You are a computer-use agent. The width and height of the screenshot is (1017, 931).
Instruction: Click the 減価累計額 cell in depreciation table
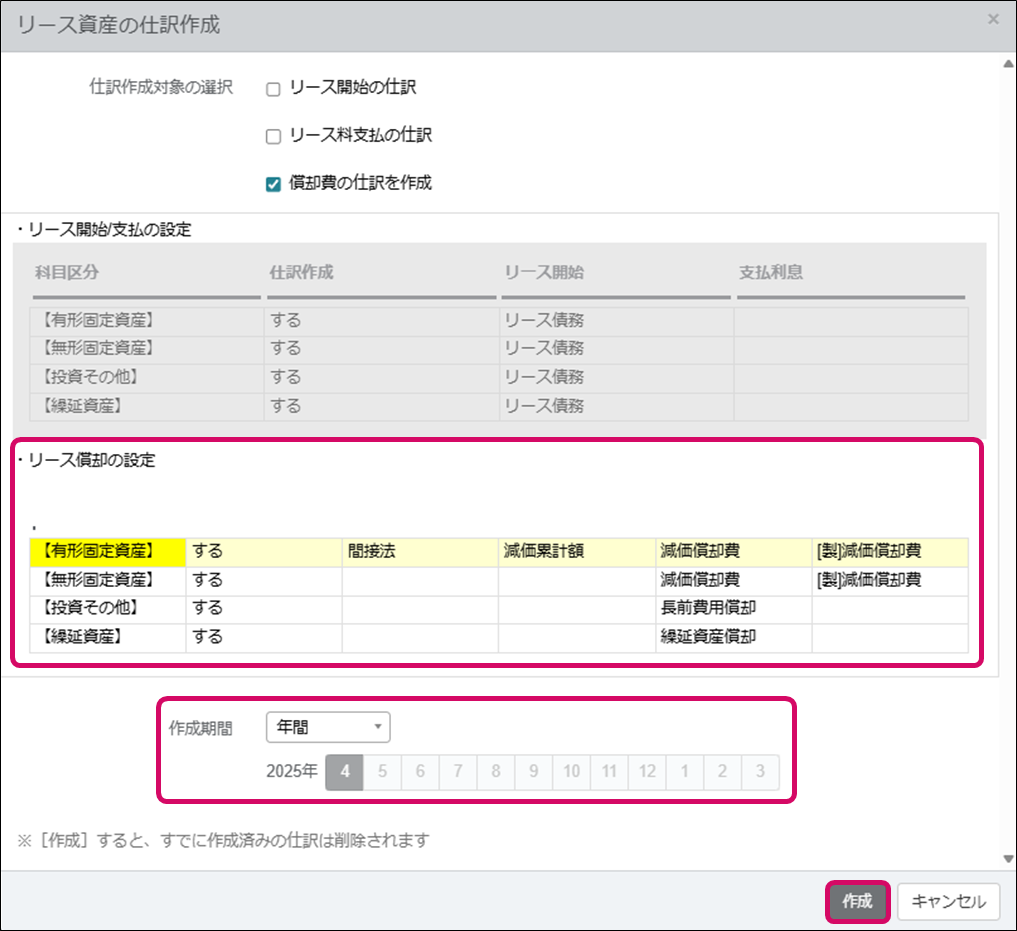[576, 552]
